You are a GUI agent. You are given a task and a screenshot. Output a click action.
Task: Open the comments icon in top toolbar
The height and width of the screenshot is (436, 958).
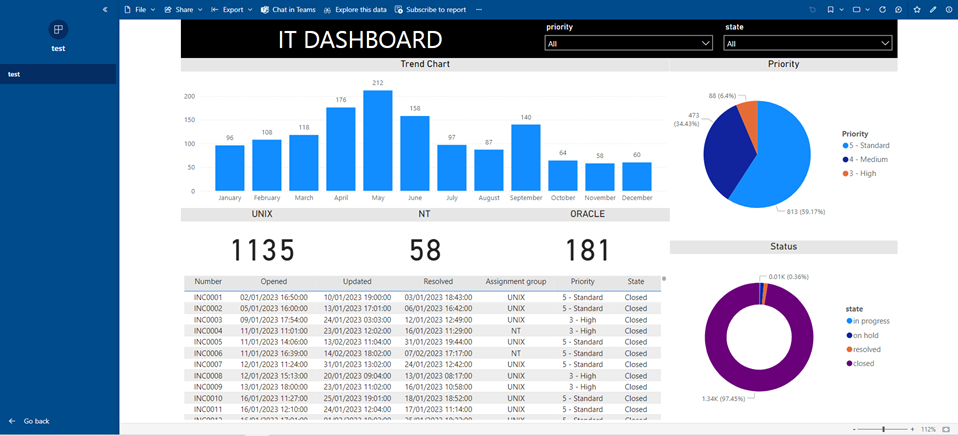click(x=899, y=9)
